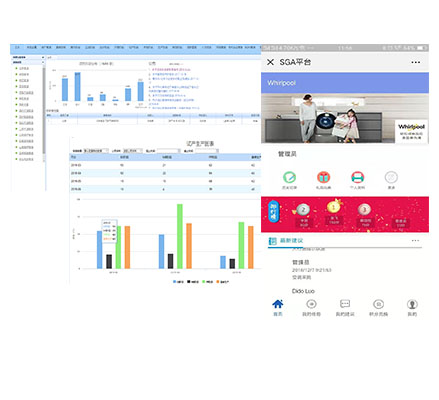The image size is (439, 400).
Task: Select the 最新建议 tab label
Action: tap(291, 241)
